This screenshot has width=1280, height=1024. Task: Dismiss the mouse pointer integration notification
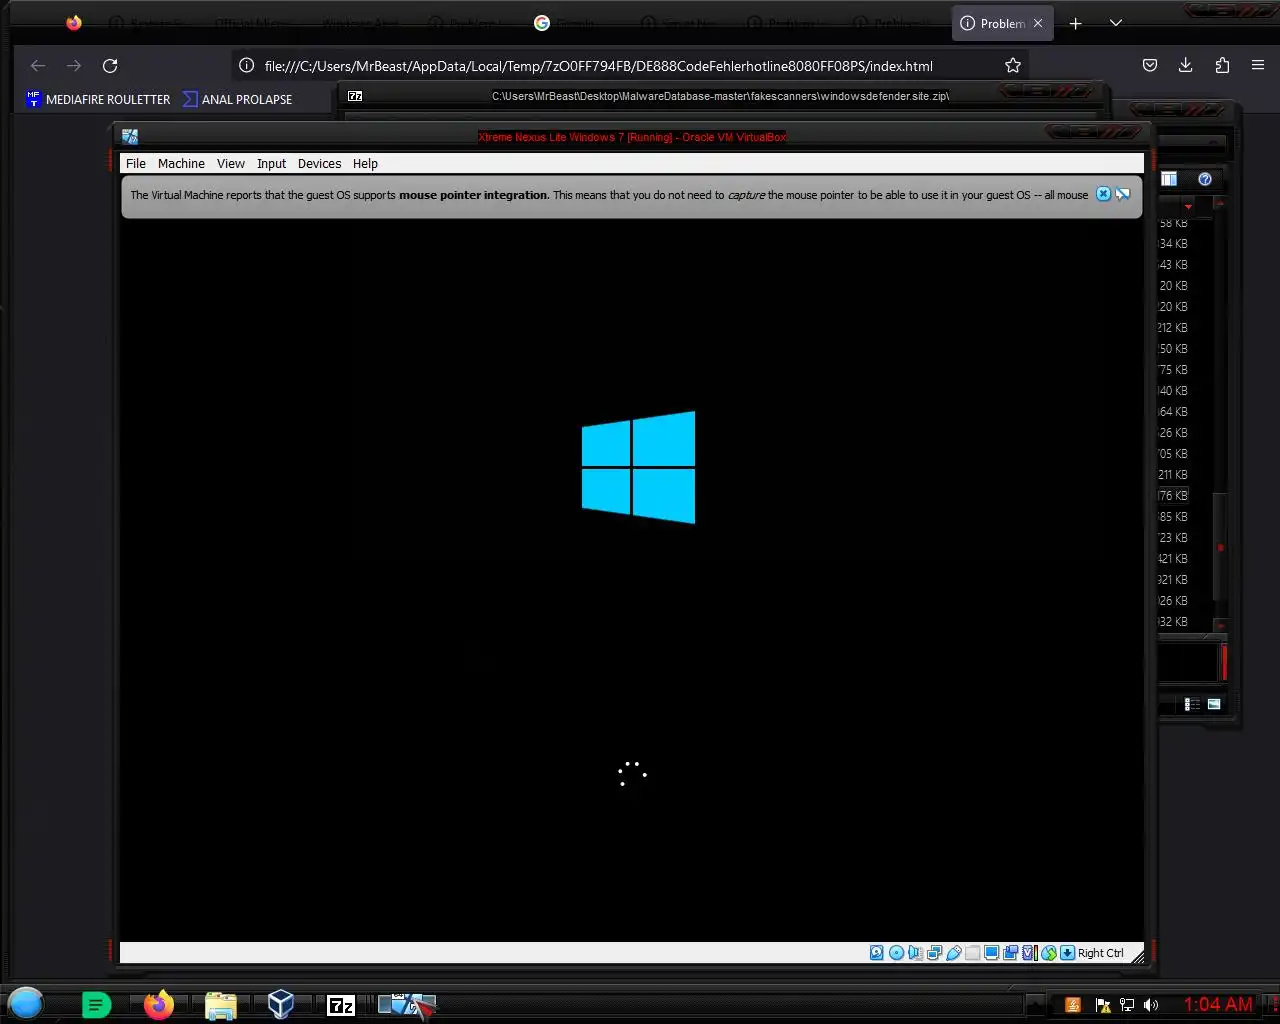(1103, 194)
